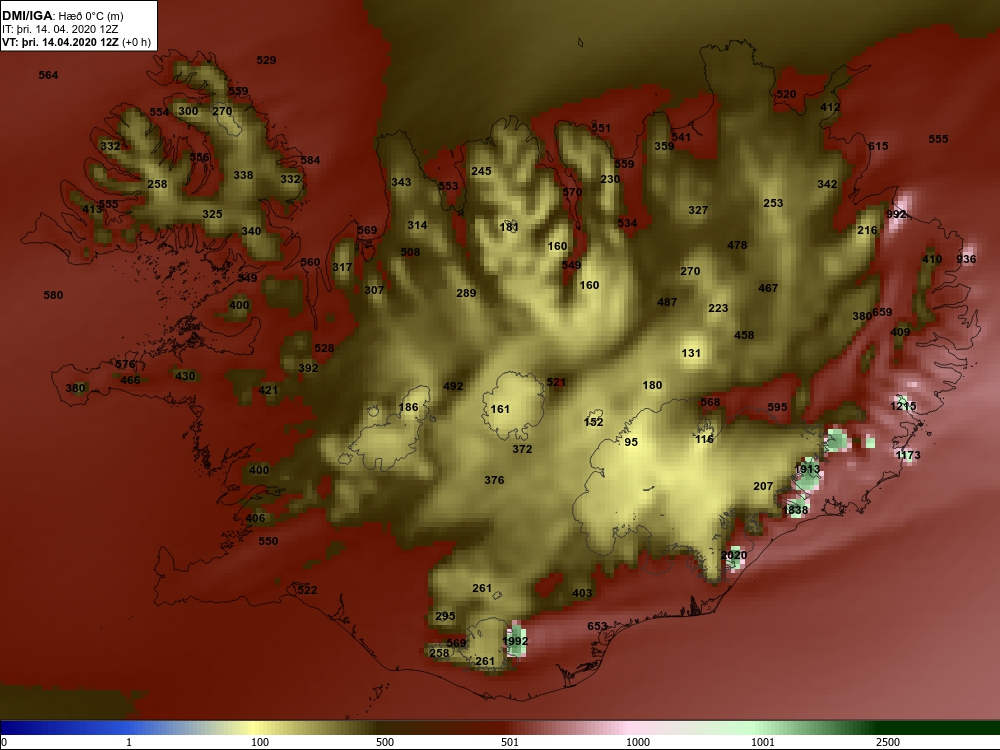Click the map value 430
The height and width of the screenshot is (750, 1000).
[185, 376]
